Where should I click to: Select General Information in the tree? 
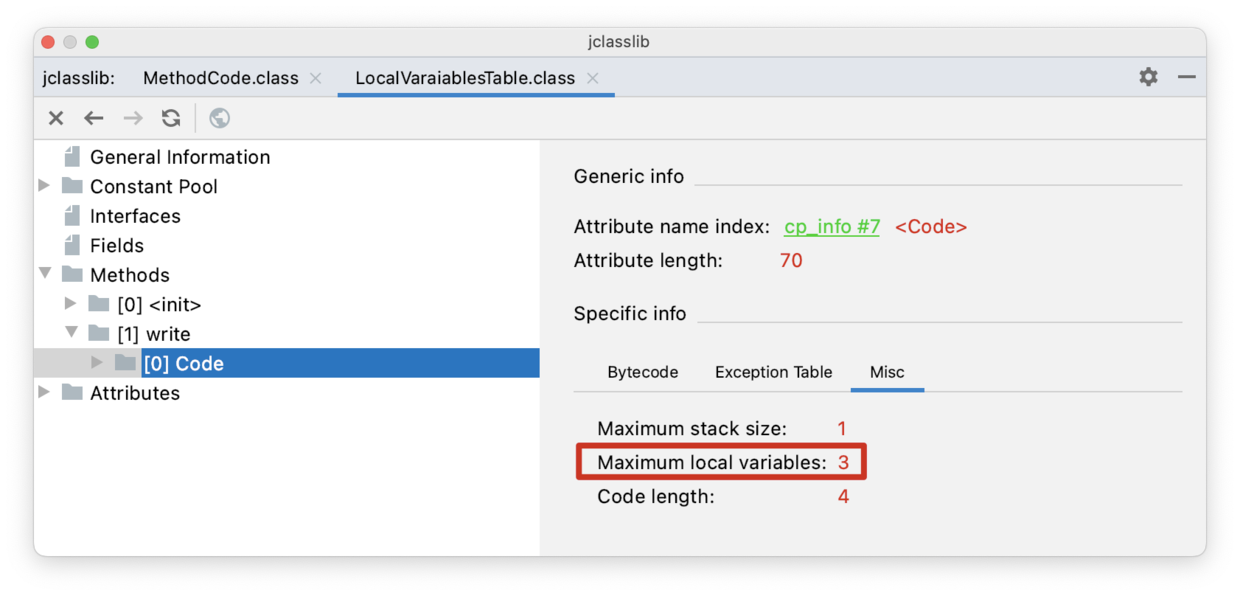pos(179,157)
